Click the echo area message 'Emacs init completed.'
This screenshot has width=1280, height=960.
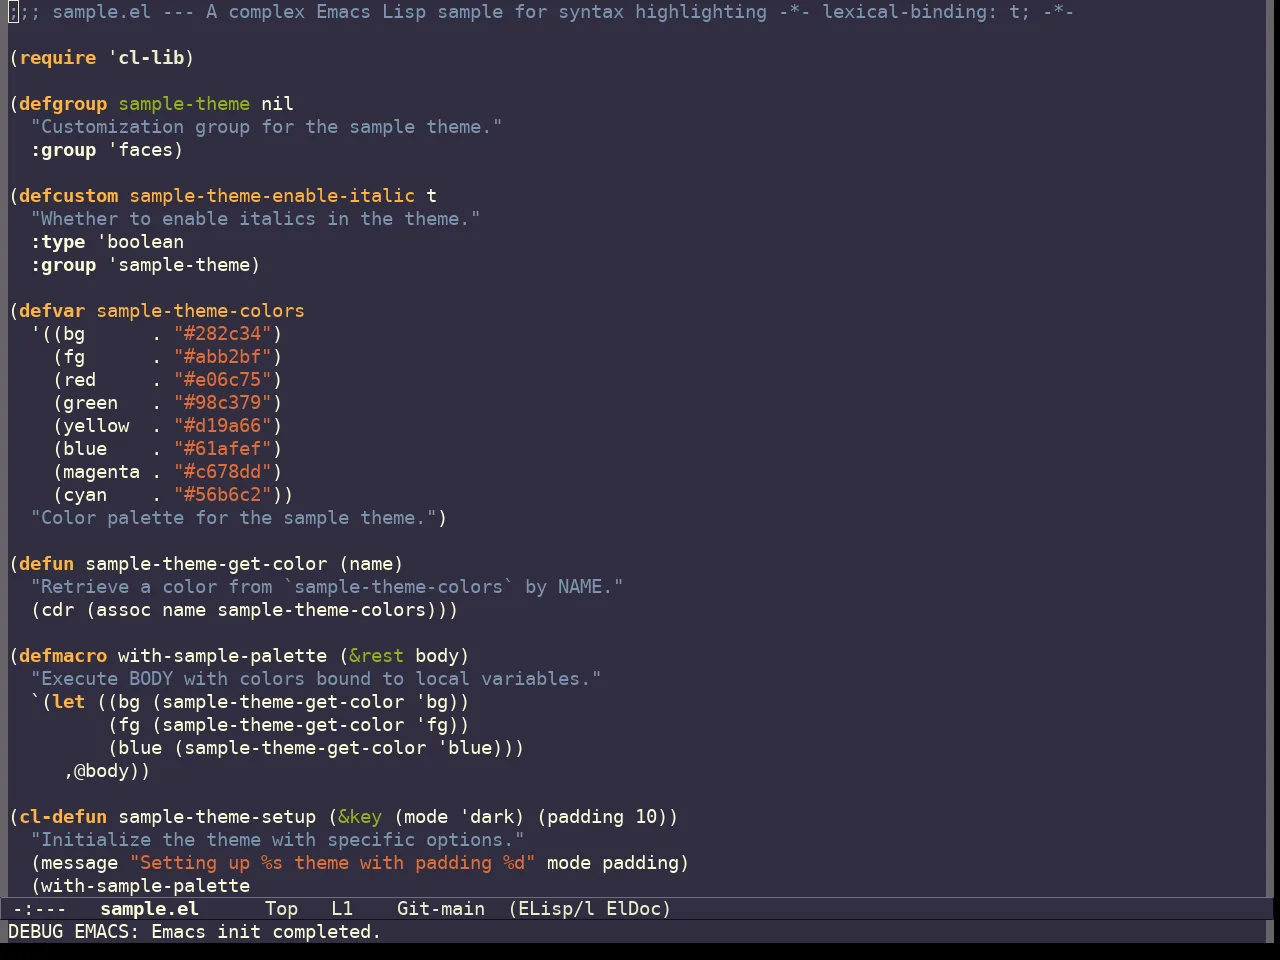click(266, 932)
